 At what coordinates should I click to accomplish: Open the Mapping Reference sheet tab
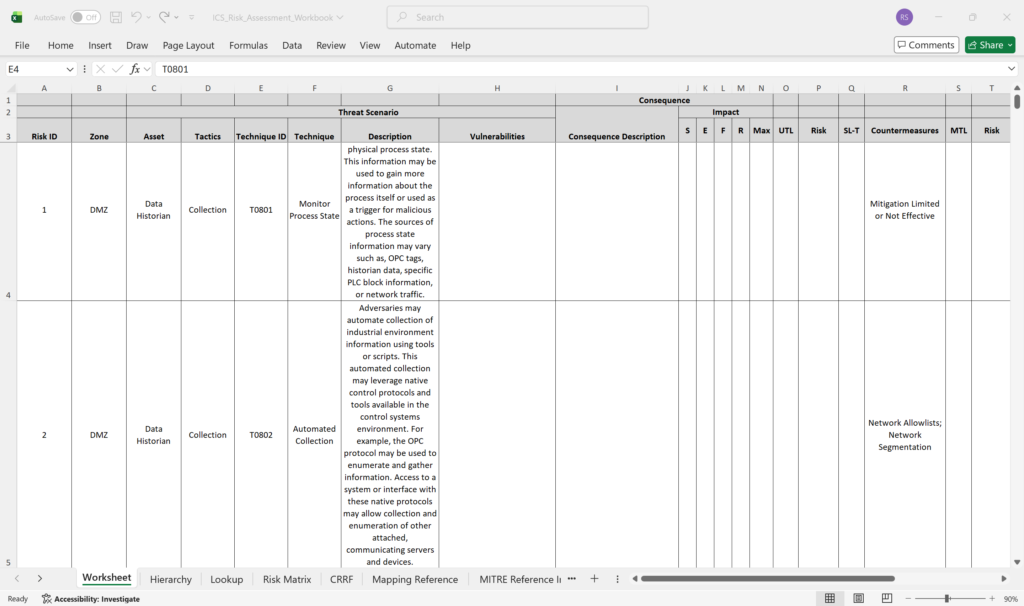click(415, 579)
